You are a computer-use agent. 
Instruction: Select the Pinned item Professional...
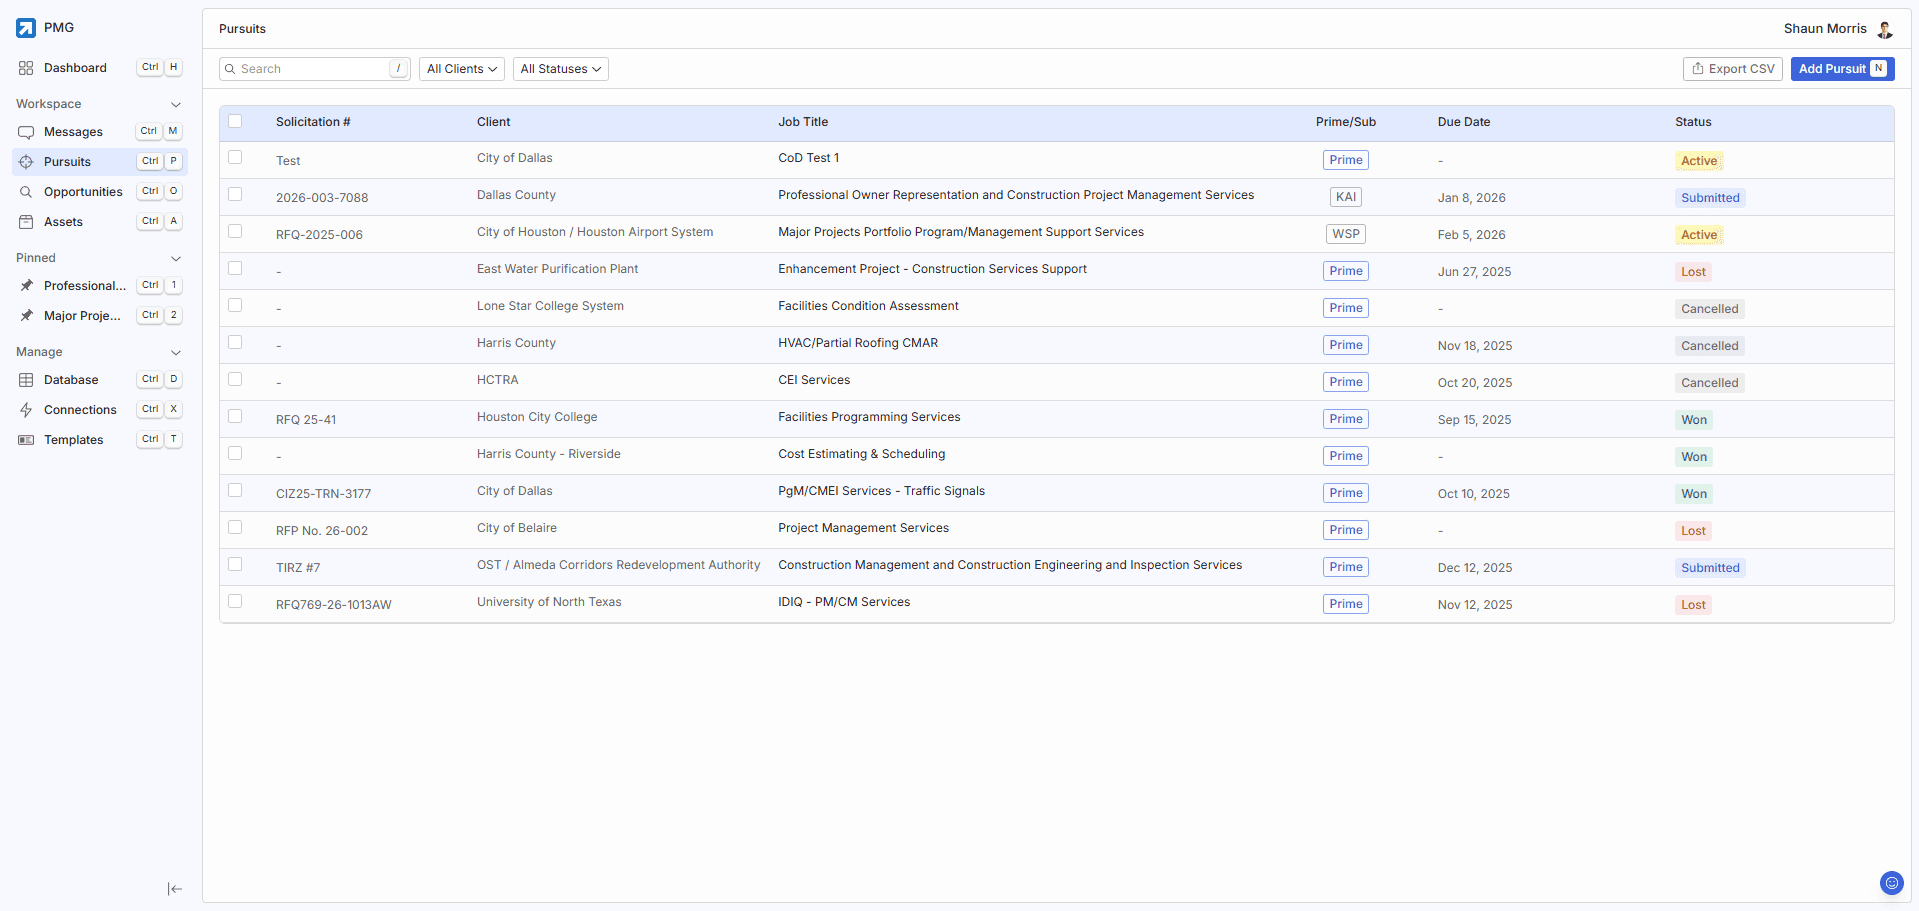coord(85,285)
